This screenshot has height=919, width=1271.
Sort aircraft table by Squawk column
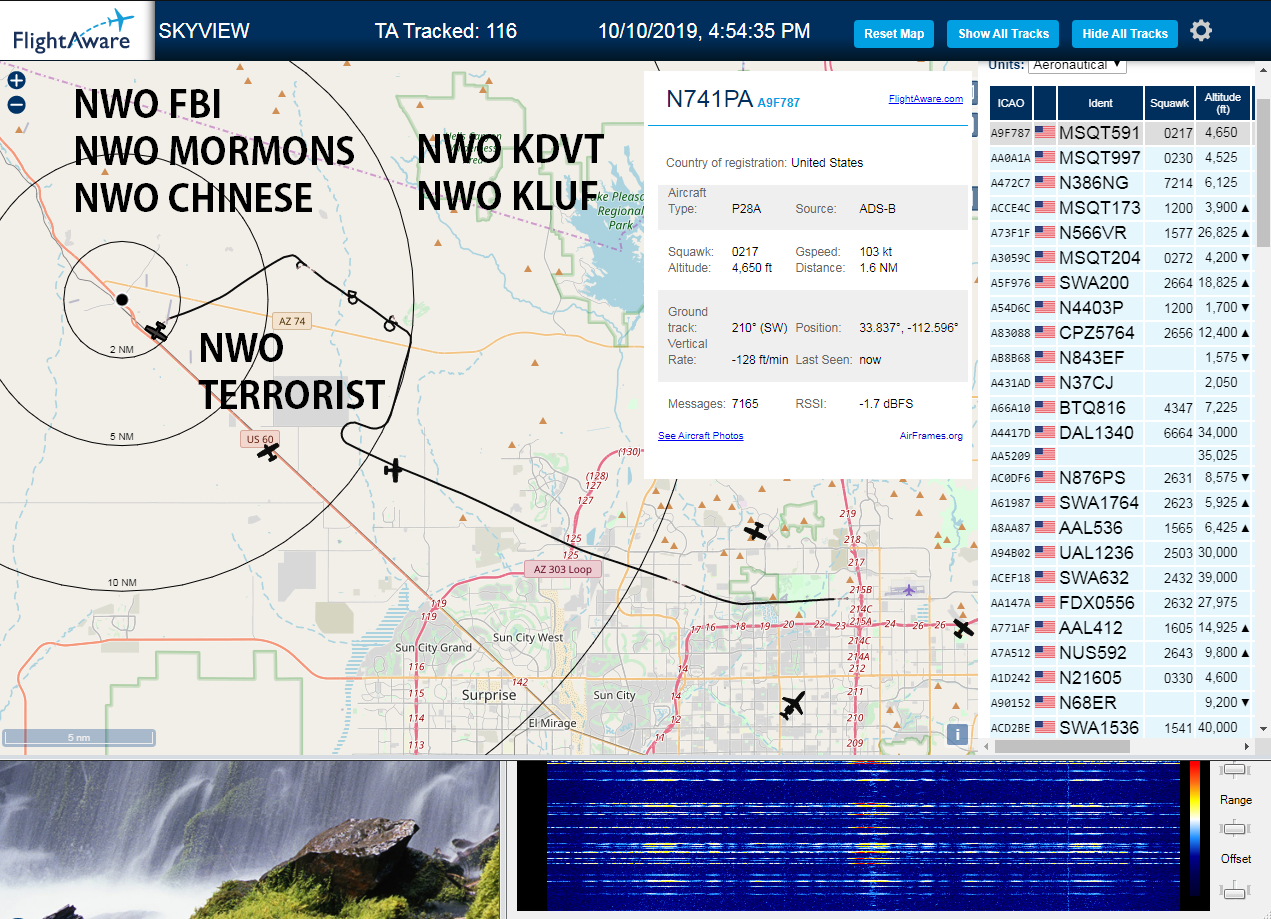pyautogui.click(x=1169, y=102)
